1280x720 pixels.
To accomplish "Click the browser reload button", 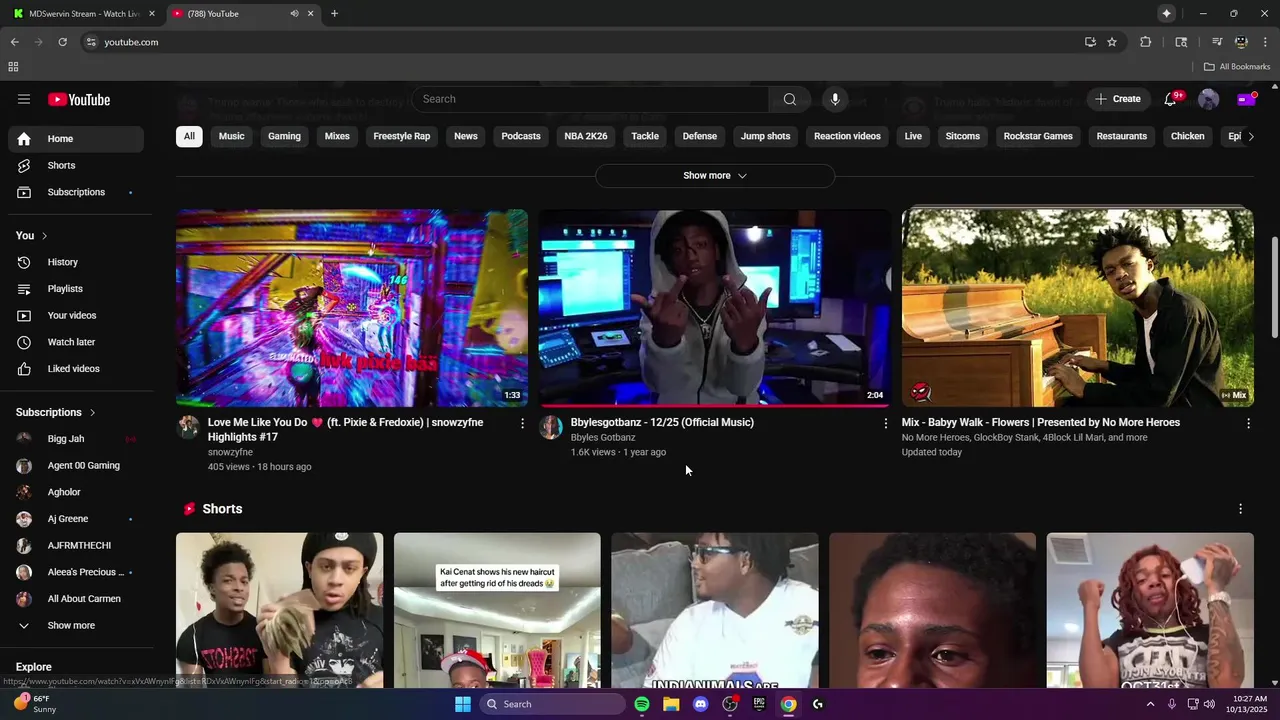I will tap(62, 42).
